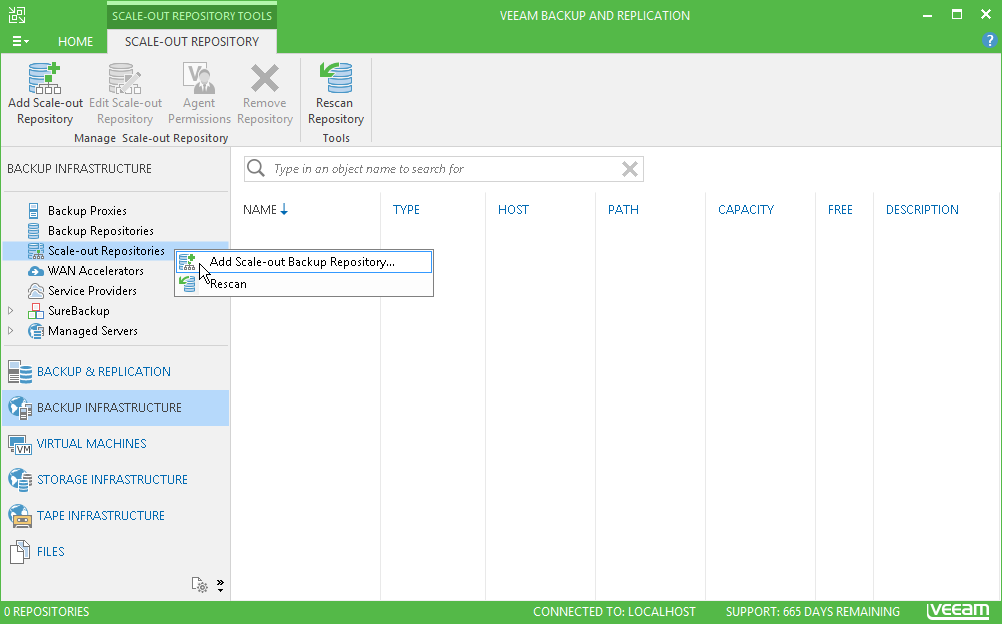Click the search object name field
The width and height of the screenshot is (1002, 624).
(x=444, y=169)
